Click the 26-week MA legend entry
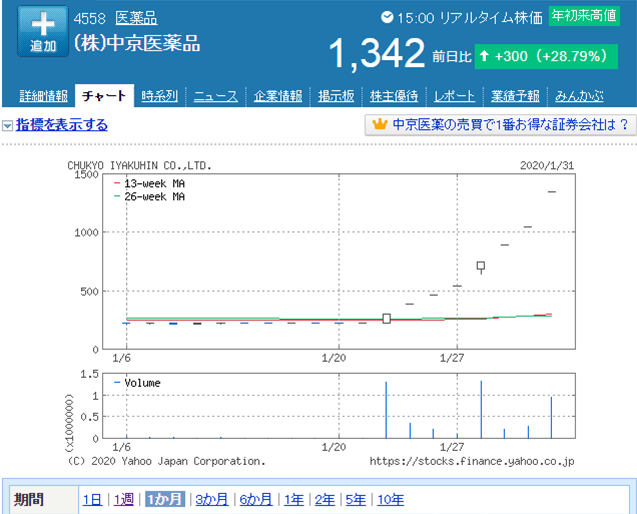Viewport: 637px width, 514px height. click(x=150, y=197)
